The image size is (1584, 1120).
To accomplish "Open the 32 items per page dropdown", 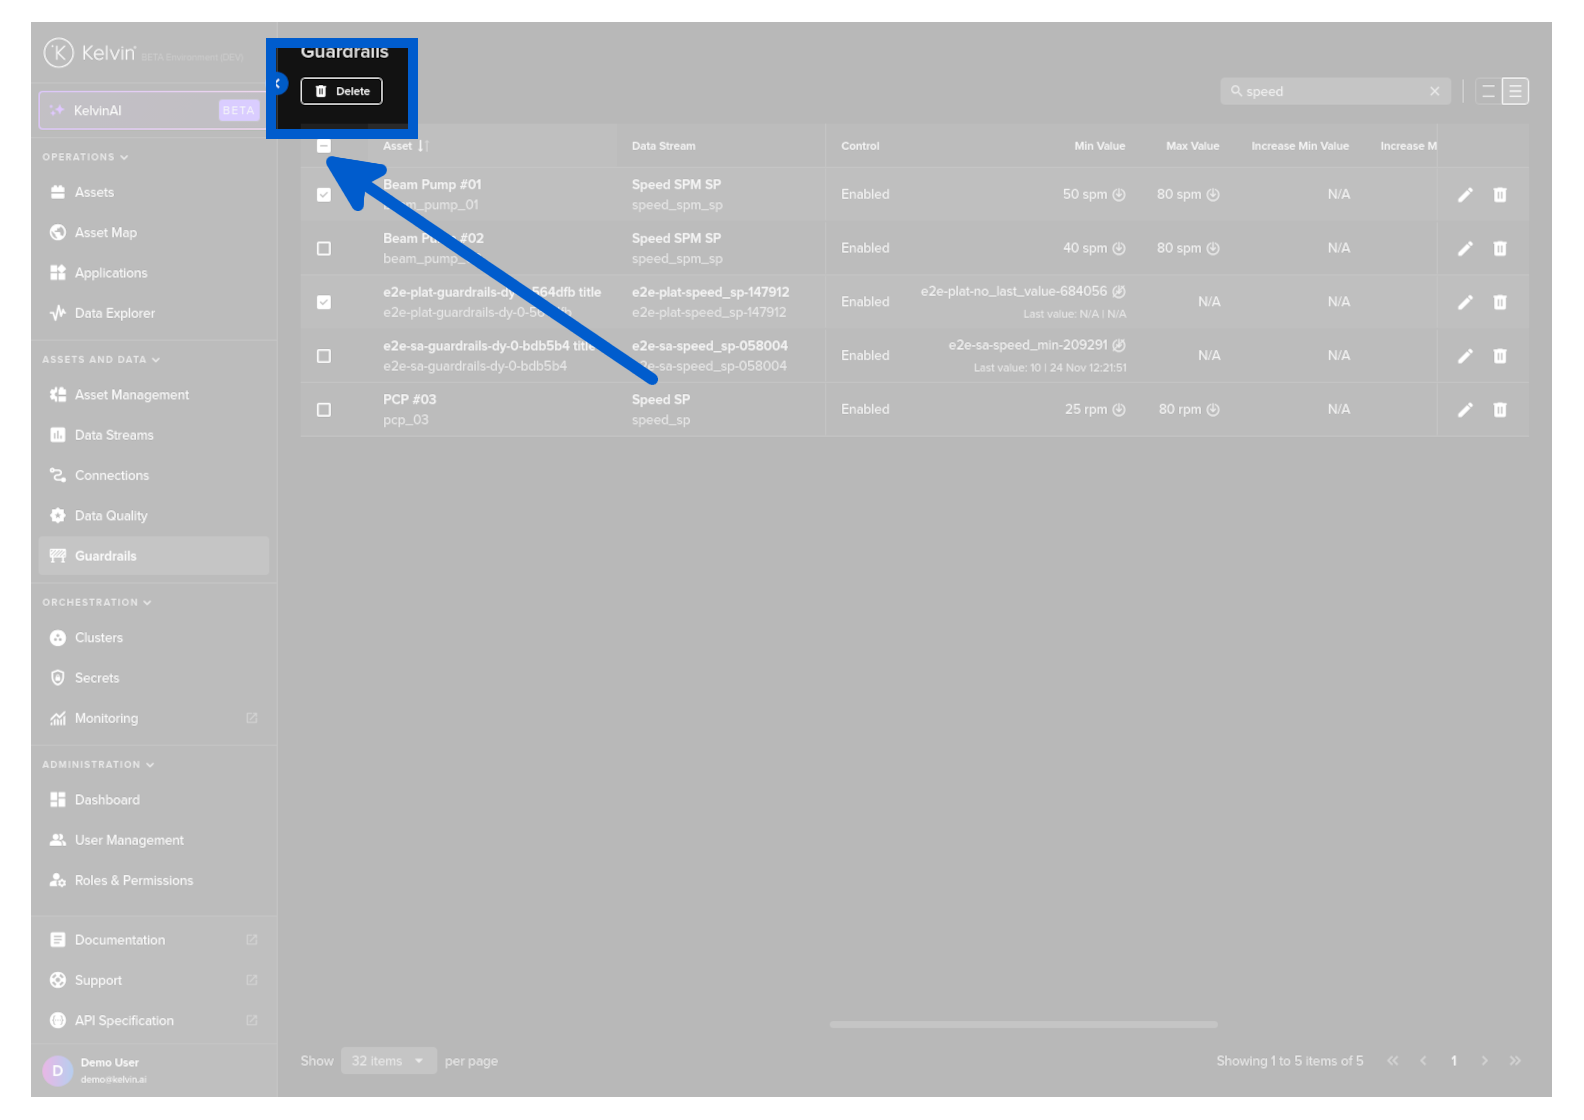I will tap(388, 1061).
